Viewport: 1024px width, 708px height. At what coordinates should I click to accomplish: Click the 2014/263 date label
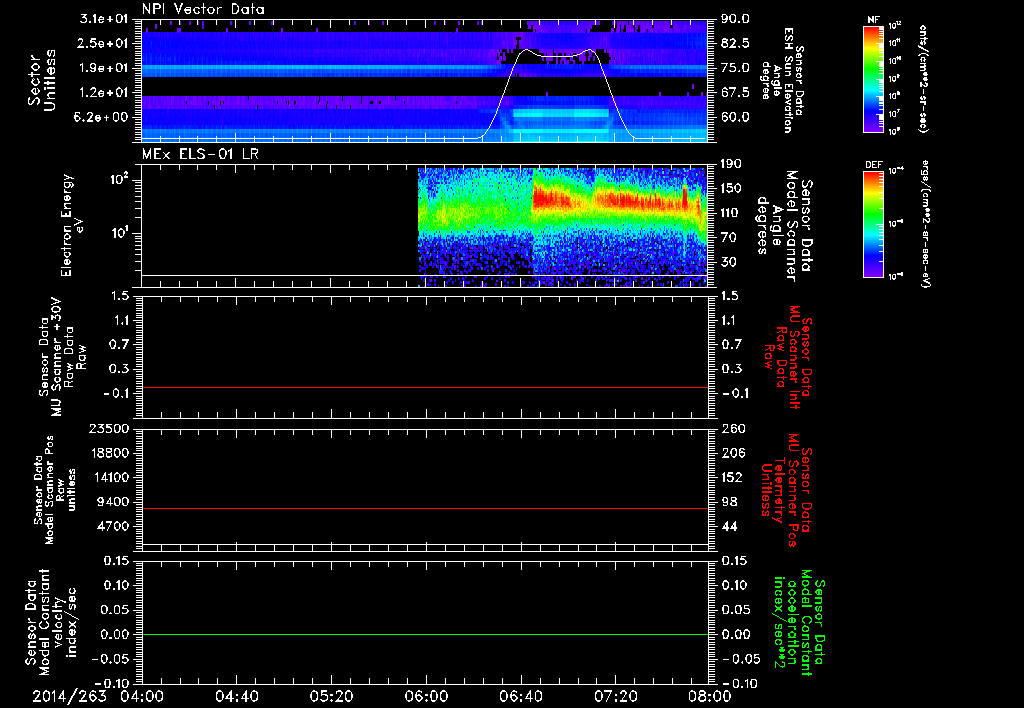(69, 696)
